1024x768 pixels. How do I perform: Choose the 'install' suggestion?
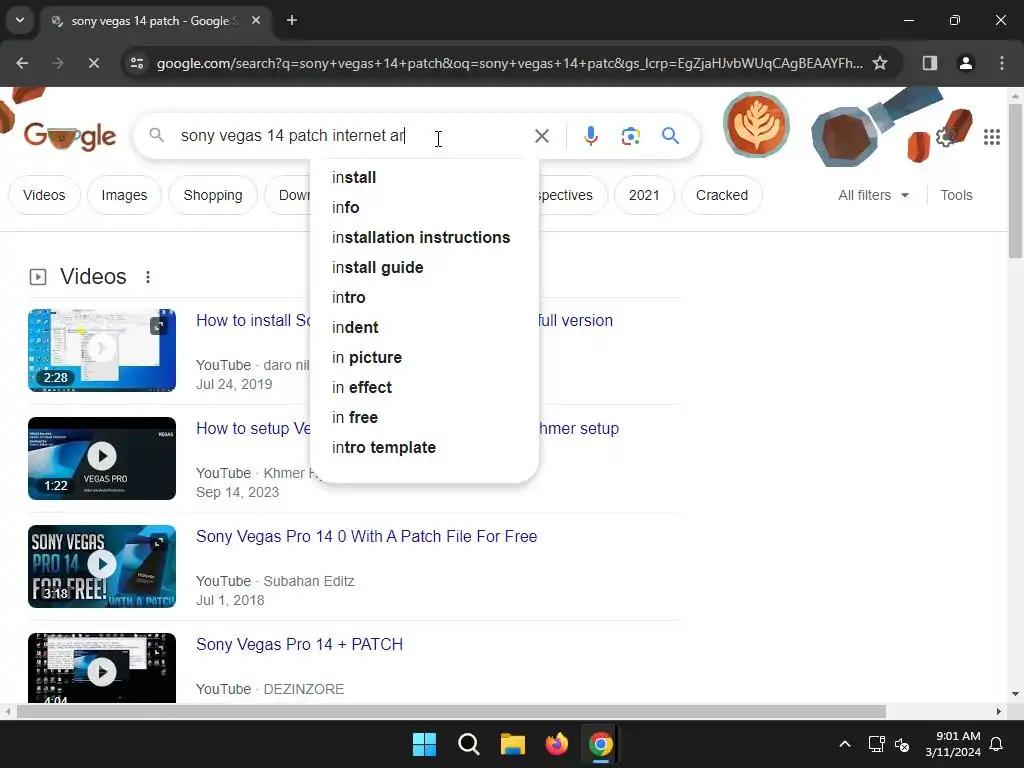click(424, 178)
